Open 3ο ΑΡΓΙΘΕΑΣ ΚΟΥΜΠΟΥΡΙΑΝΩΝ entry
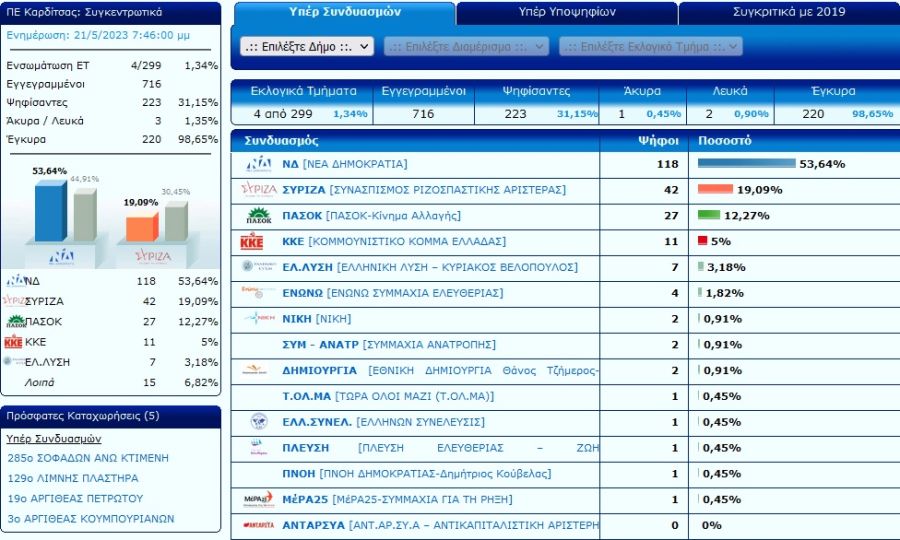The width and height of the screenshot is (900, 540). pyautogui.click(x=91, y=519)
